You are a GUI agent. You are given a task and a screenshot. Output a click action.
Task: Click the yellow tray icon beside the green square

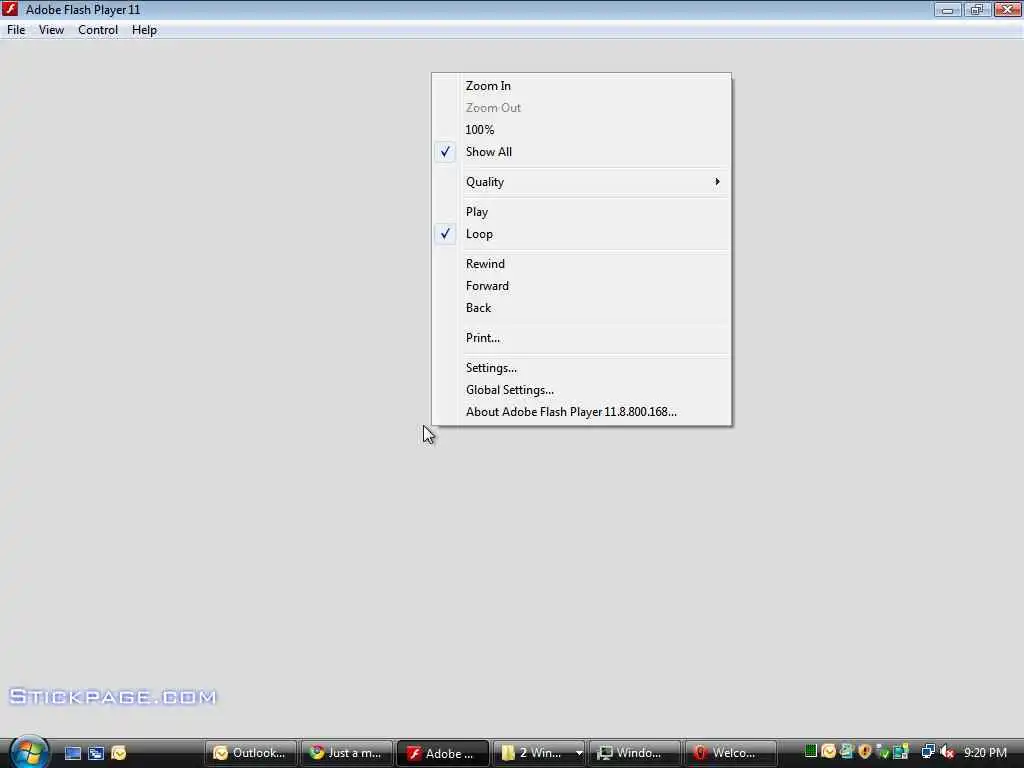tap(828, 752)
